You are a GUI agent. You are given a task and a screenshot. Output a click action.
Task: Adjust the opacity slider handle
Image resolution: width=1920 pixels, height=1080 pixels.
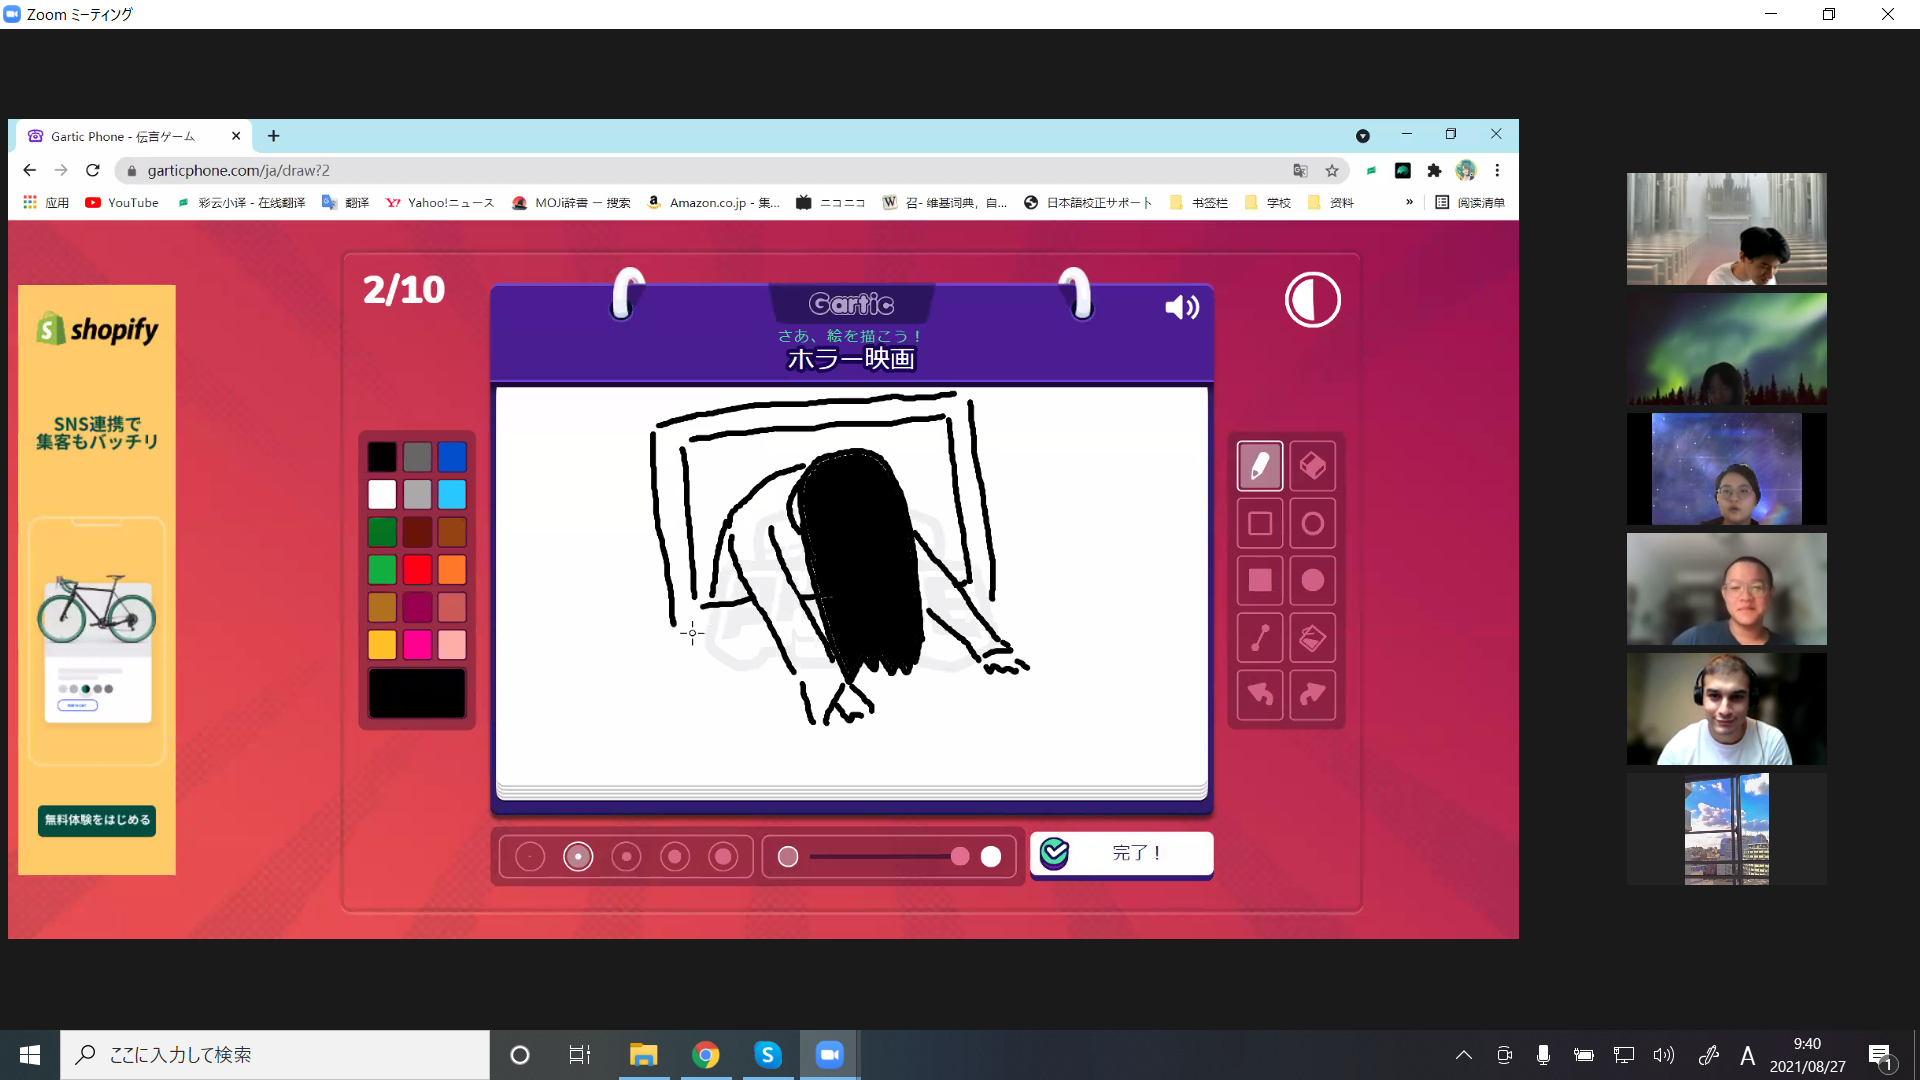960,856
